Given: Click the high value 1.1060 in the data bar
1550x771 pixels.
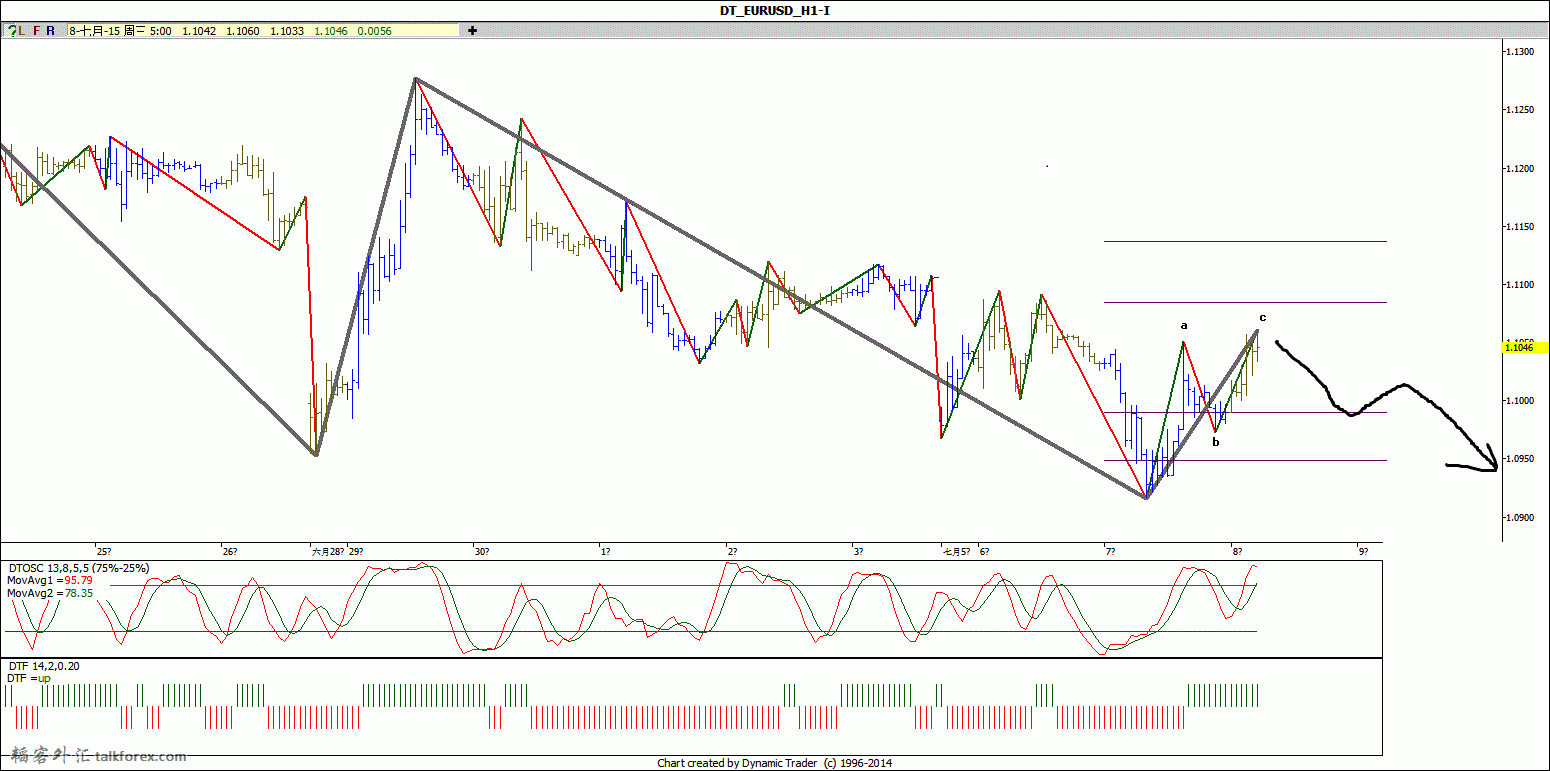Looking at the screenshot, I should 243,31.
